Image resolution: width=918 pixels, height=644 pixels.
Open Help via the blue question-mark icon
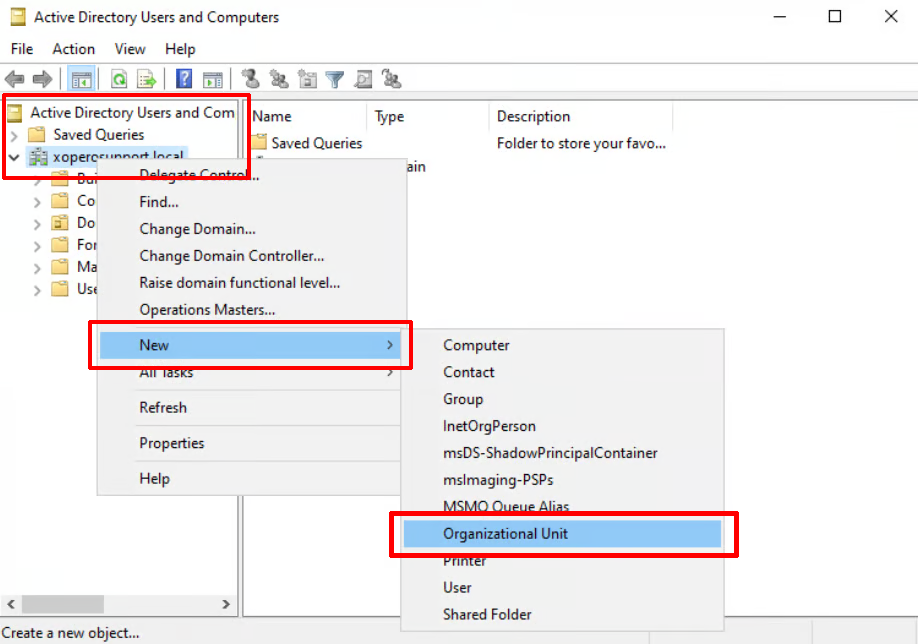point(184,79)
